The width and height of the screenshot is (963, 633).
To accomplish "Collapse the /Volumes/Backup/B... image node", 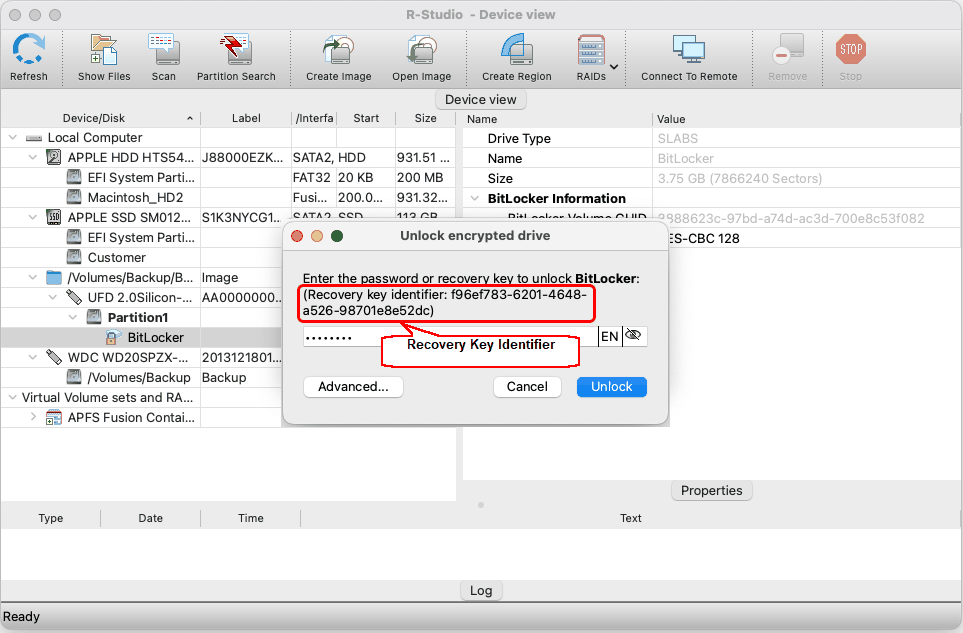I will pos(33,278).
